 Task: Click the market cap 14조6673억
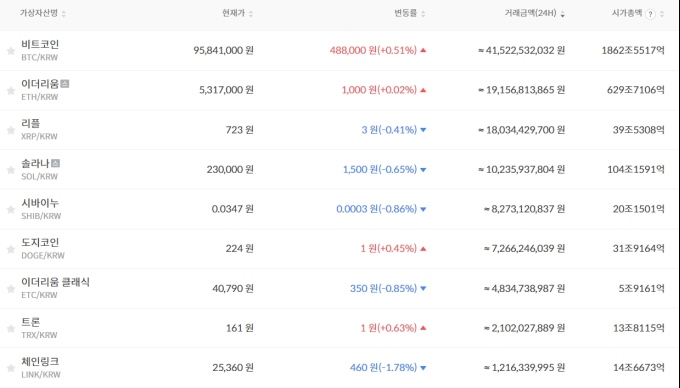tap(638, 368)
